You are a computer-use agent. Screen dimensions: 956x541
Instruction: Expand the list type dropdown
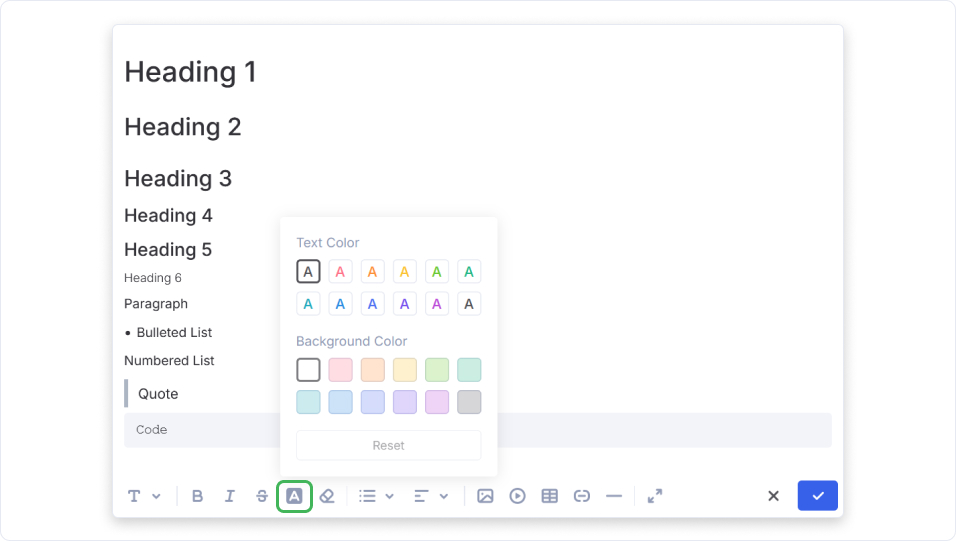point(376,496)
